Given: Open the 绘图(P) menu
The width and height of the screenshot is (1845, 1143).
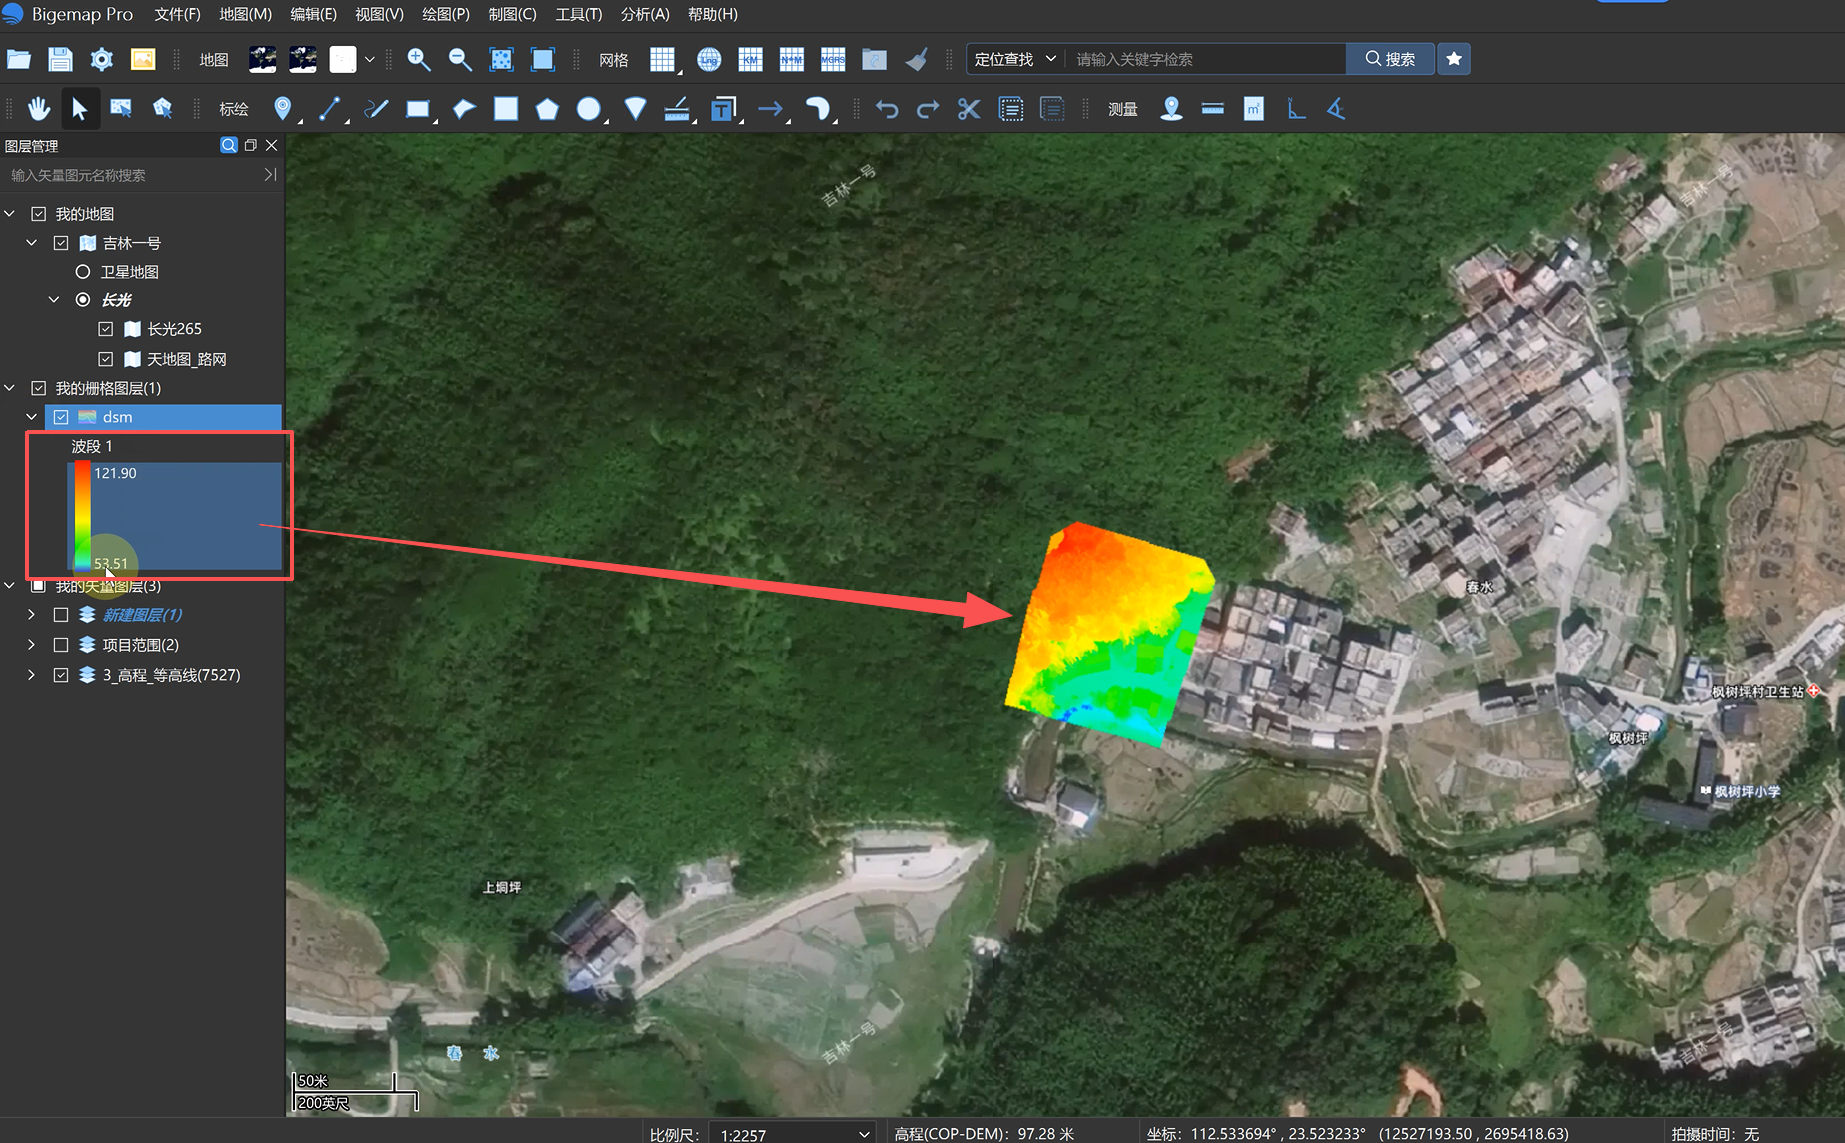Looking at the screenshot, I should pos(446,14).
